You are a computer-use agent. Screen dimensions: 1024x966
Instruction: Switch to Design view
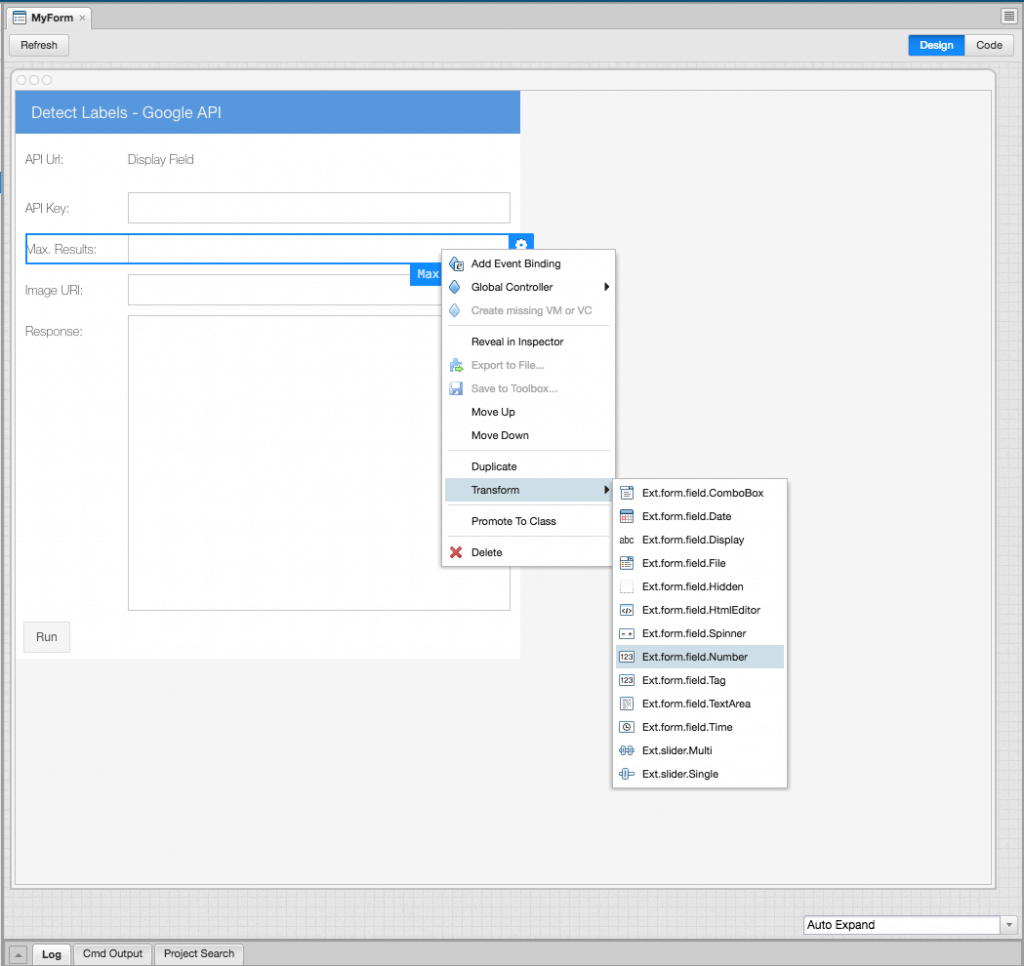[936, 45]
